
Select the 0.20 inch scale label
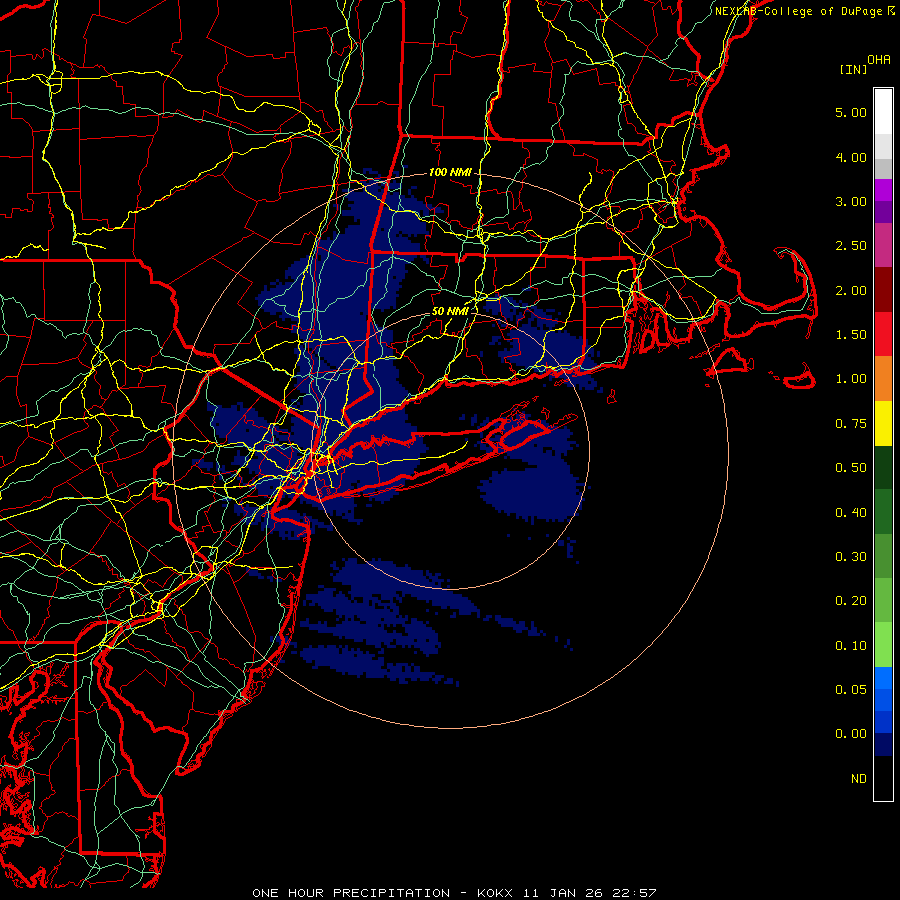(x=851, y=601)
